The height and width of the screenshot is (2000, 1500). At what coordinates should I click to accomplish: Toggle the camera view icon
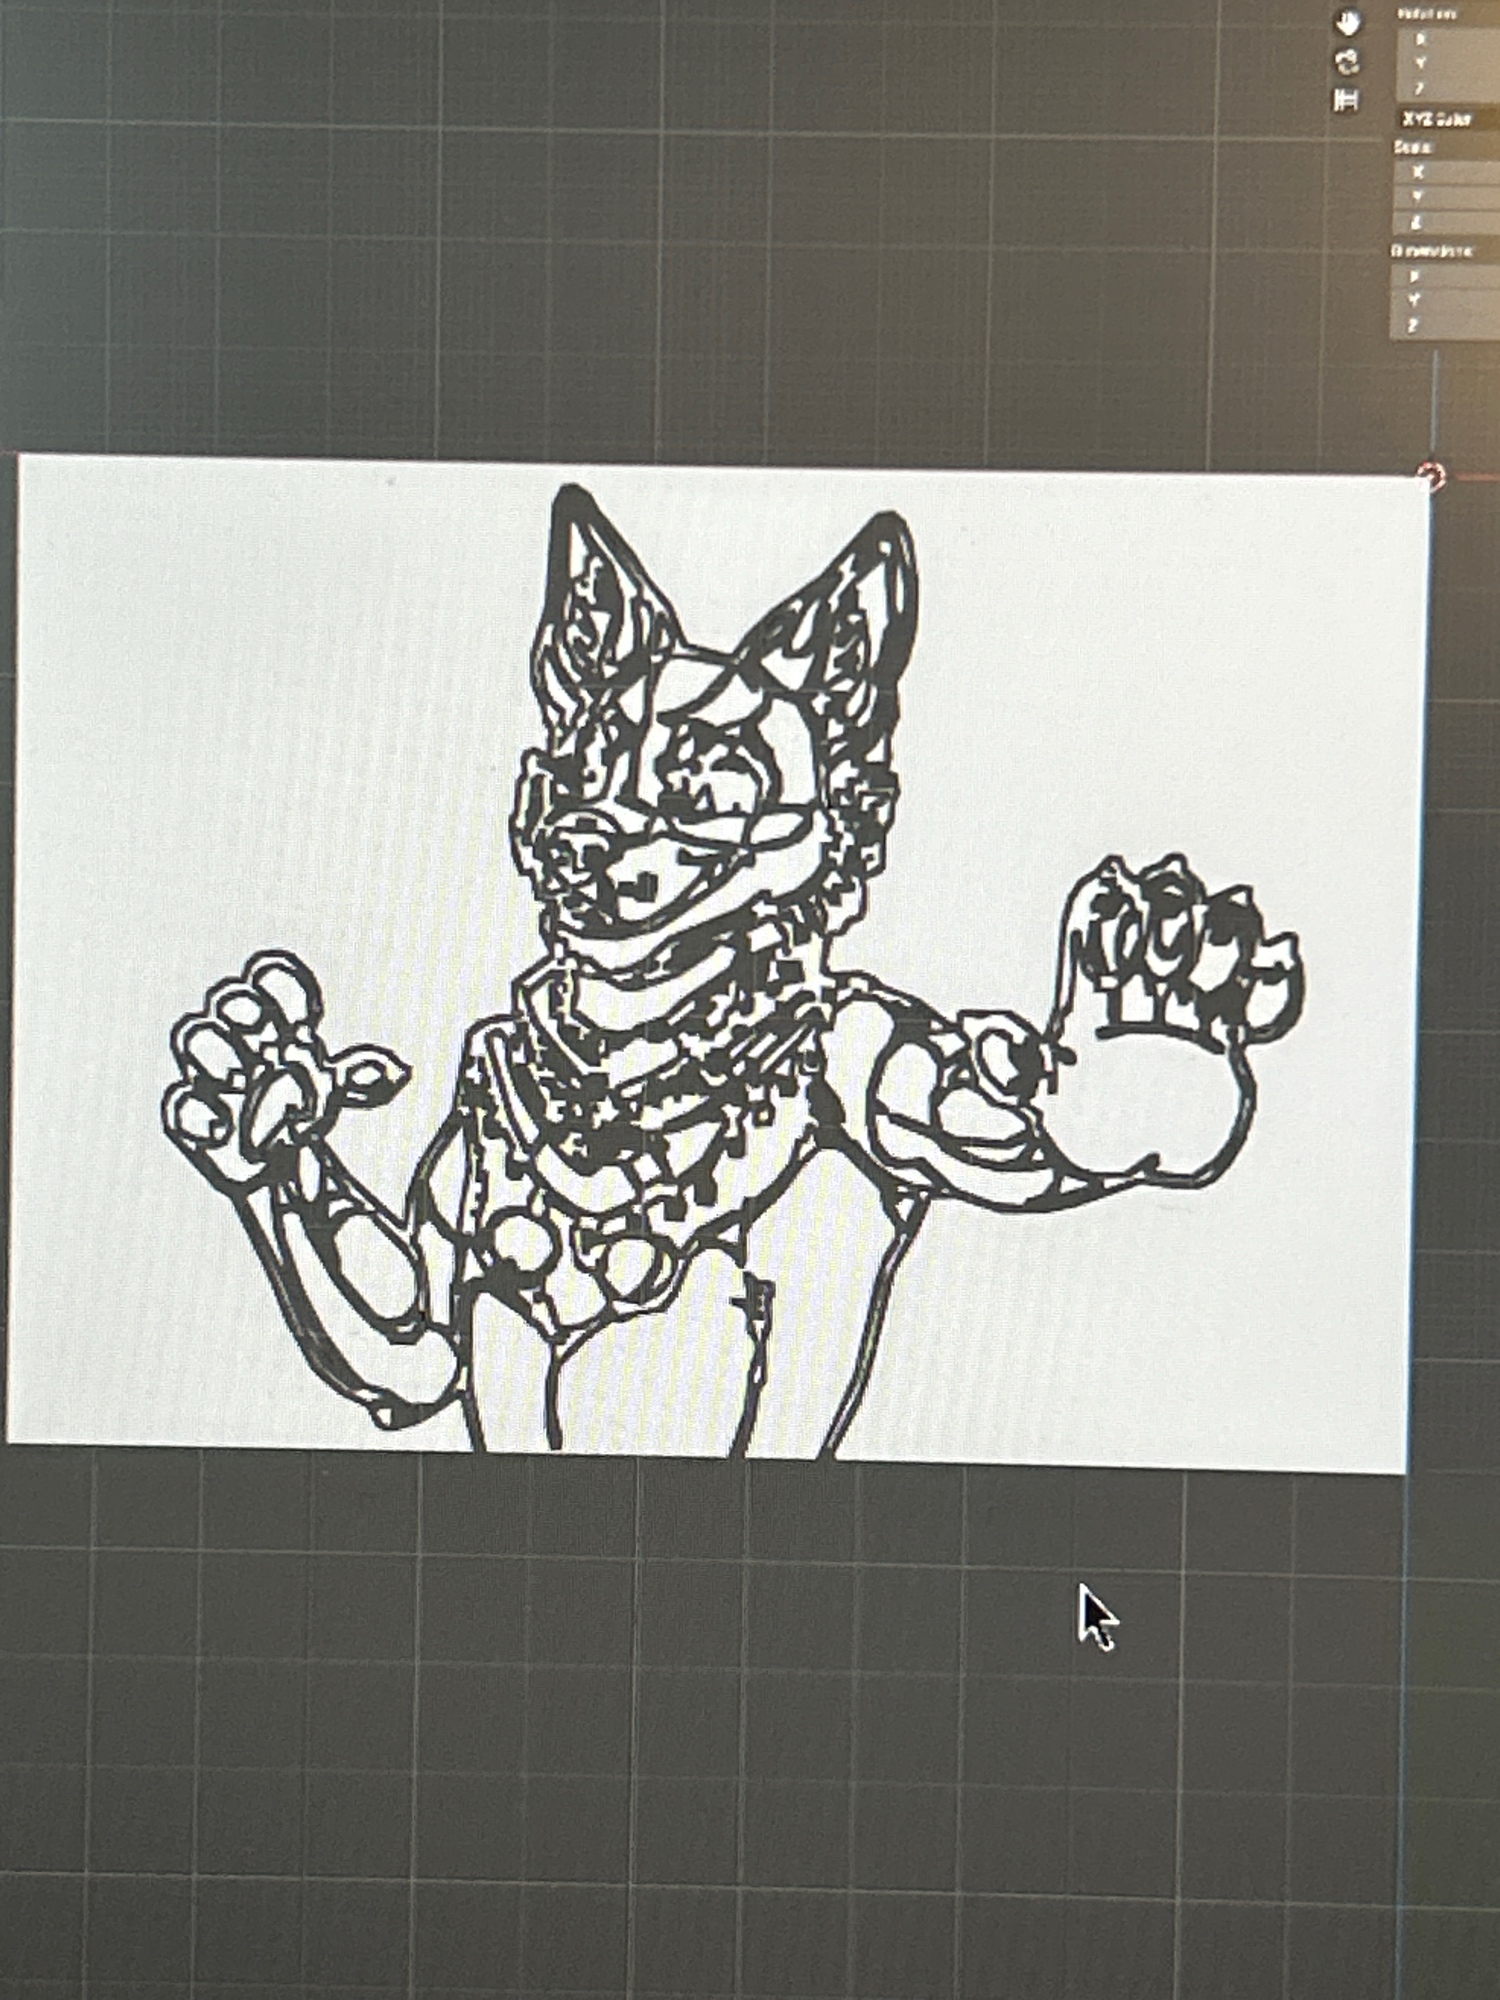tap(1348, 62)
